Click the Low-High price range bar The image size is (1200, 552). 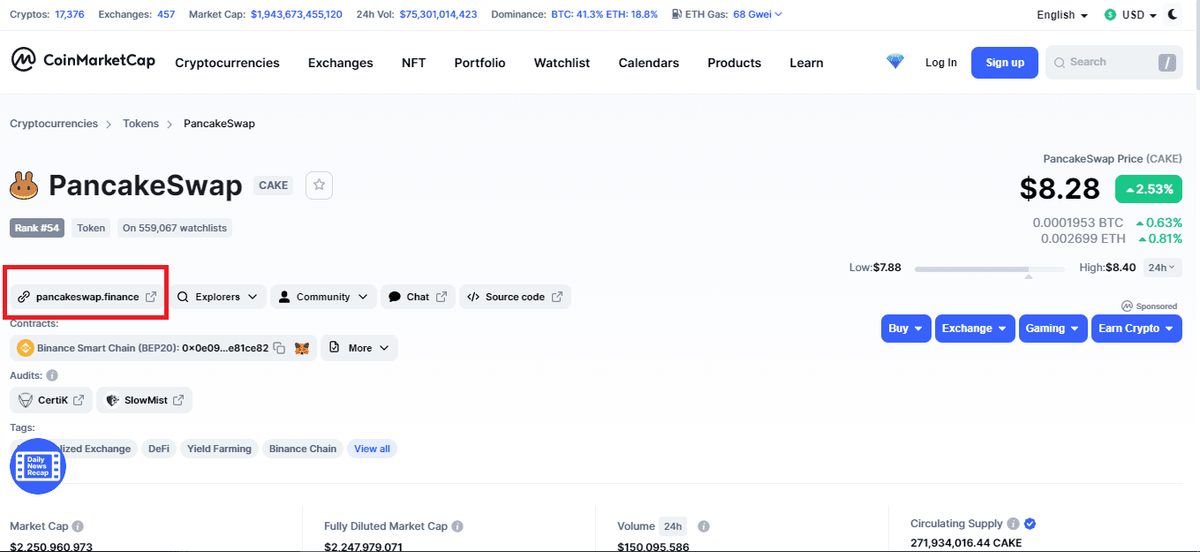990,268
